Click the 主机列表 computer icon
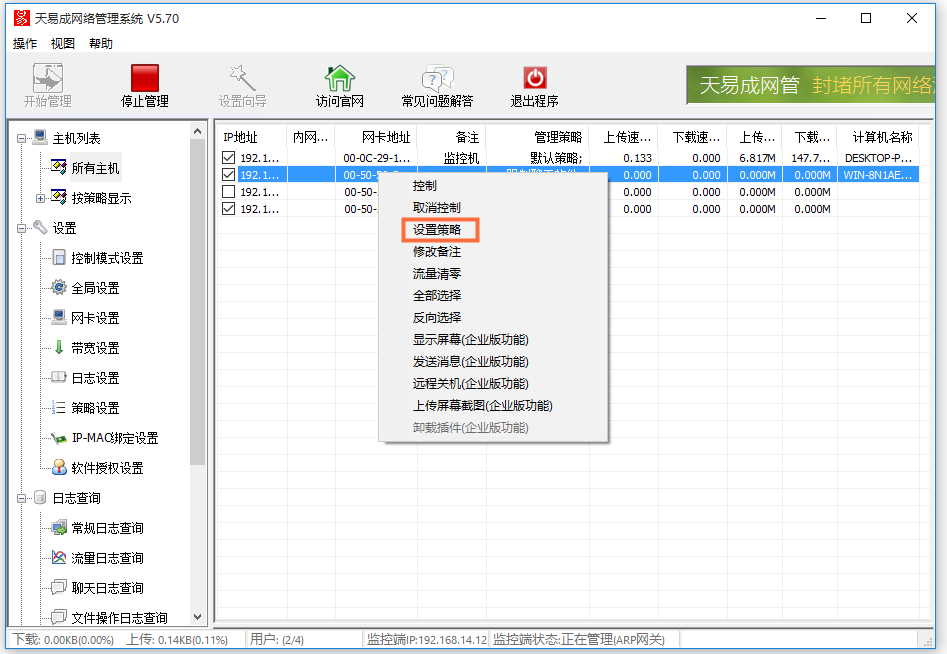 [40, 138]
